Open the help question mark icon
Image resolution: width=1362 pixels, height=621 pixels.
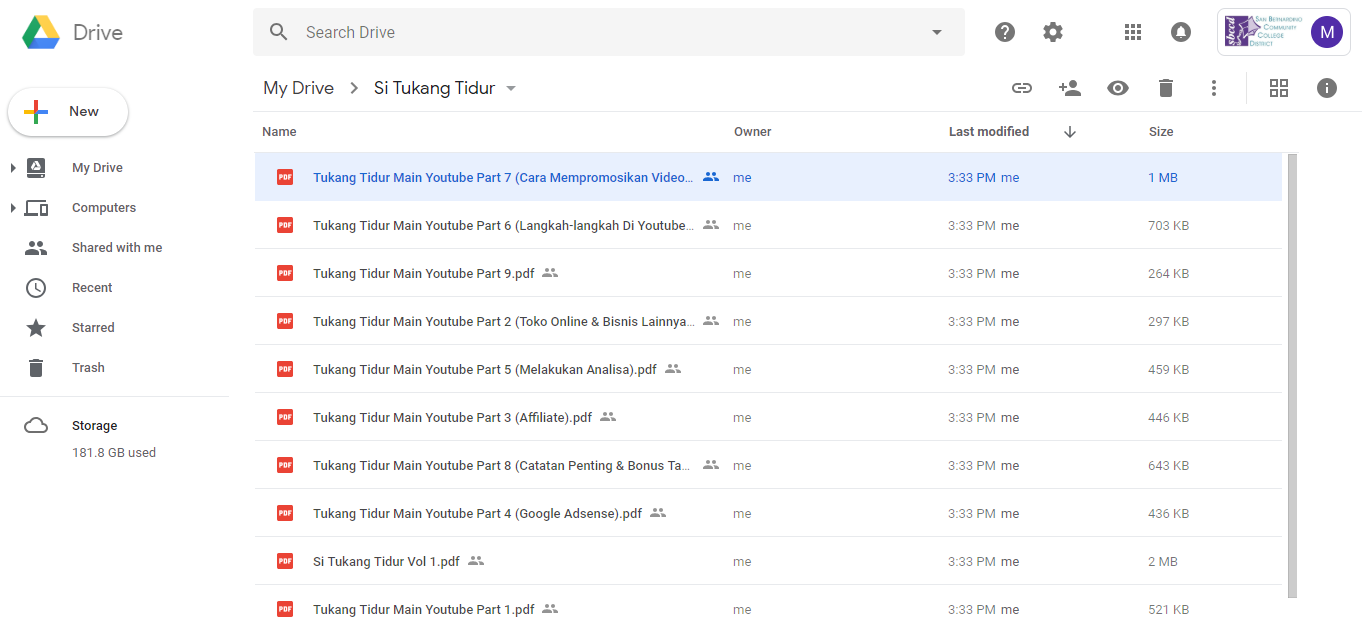1004,32
